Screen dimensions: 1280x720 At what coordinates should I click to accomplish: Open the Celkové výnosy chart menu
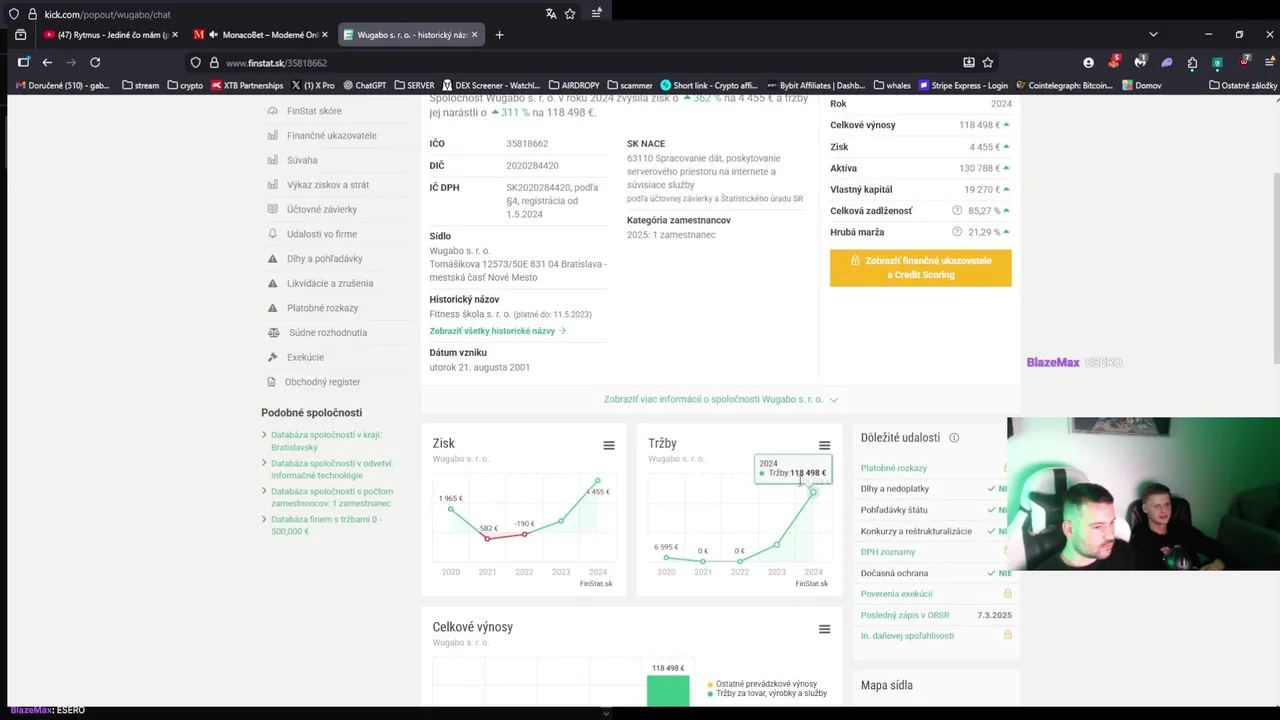tap(824, 629)
